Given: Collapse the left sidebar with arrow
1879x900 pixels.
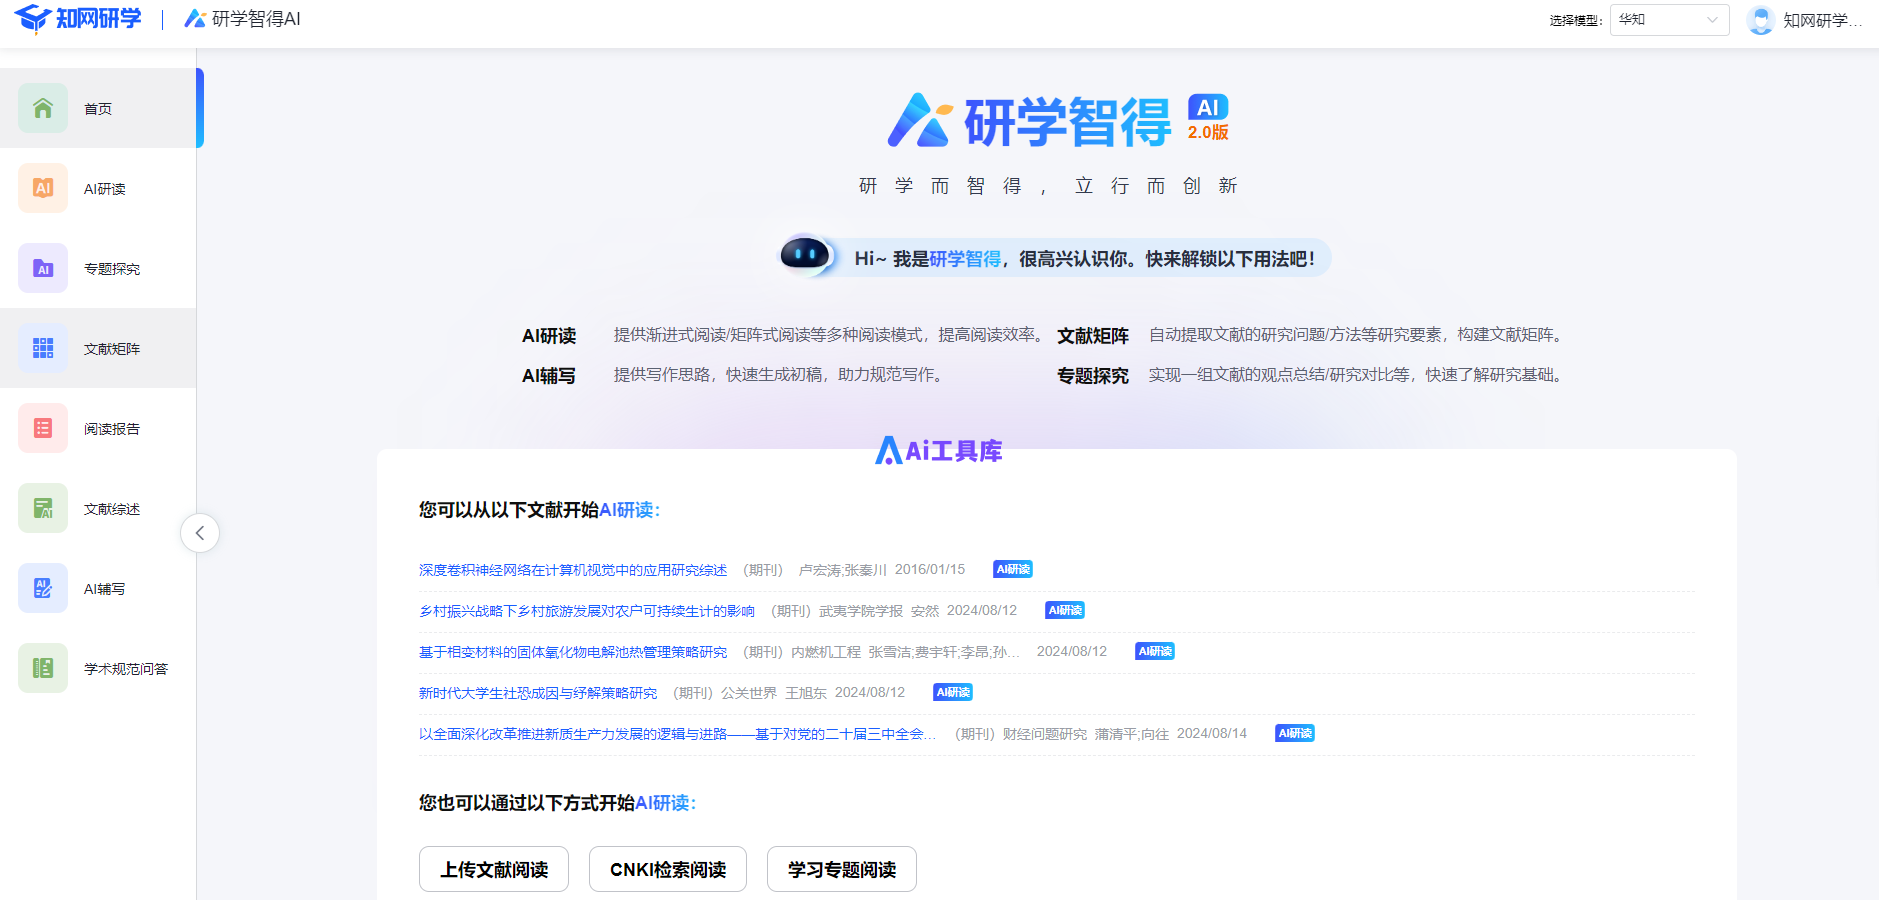Looking at the screenshot, I should 200,533.
